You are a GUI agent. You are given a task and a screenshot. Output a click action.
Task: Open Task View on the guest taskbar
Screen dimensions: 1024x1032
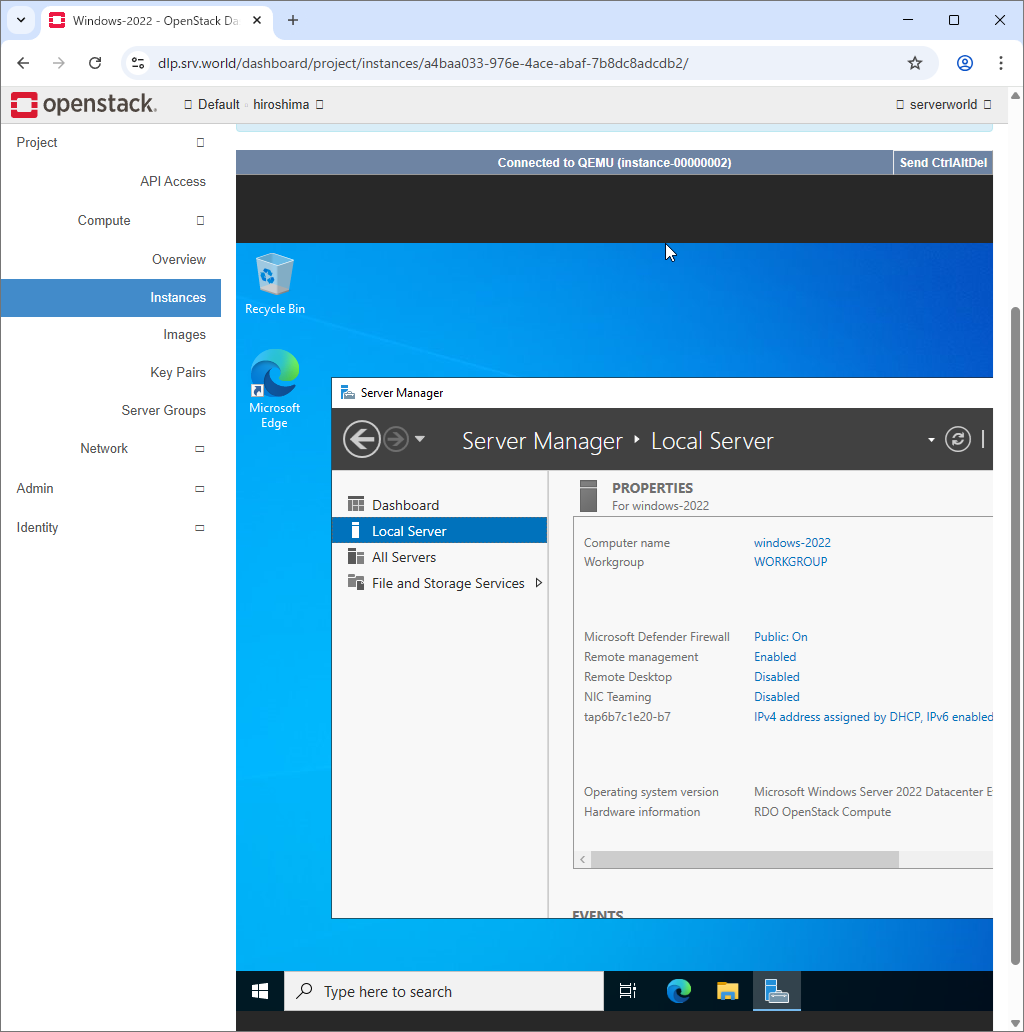pos(628,991)
